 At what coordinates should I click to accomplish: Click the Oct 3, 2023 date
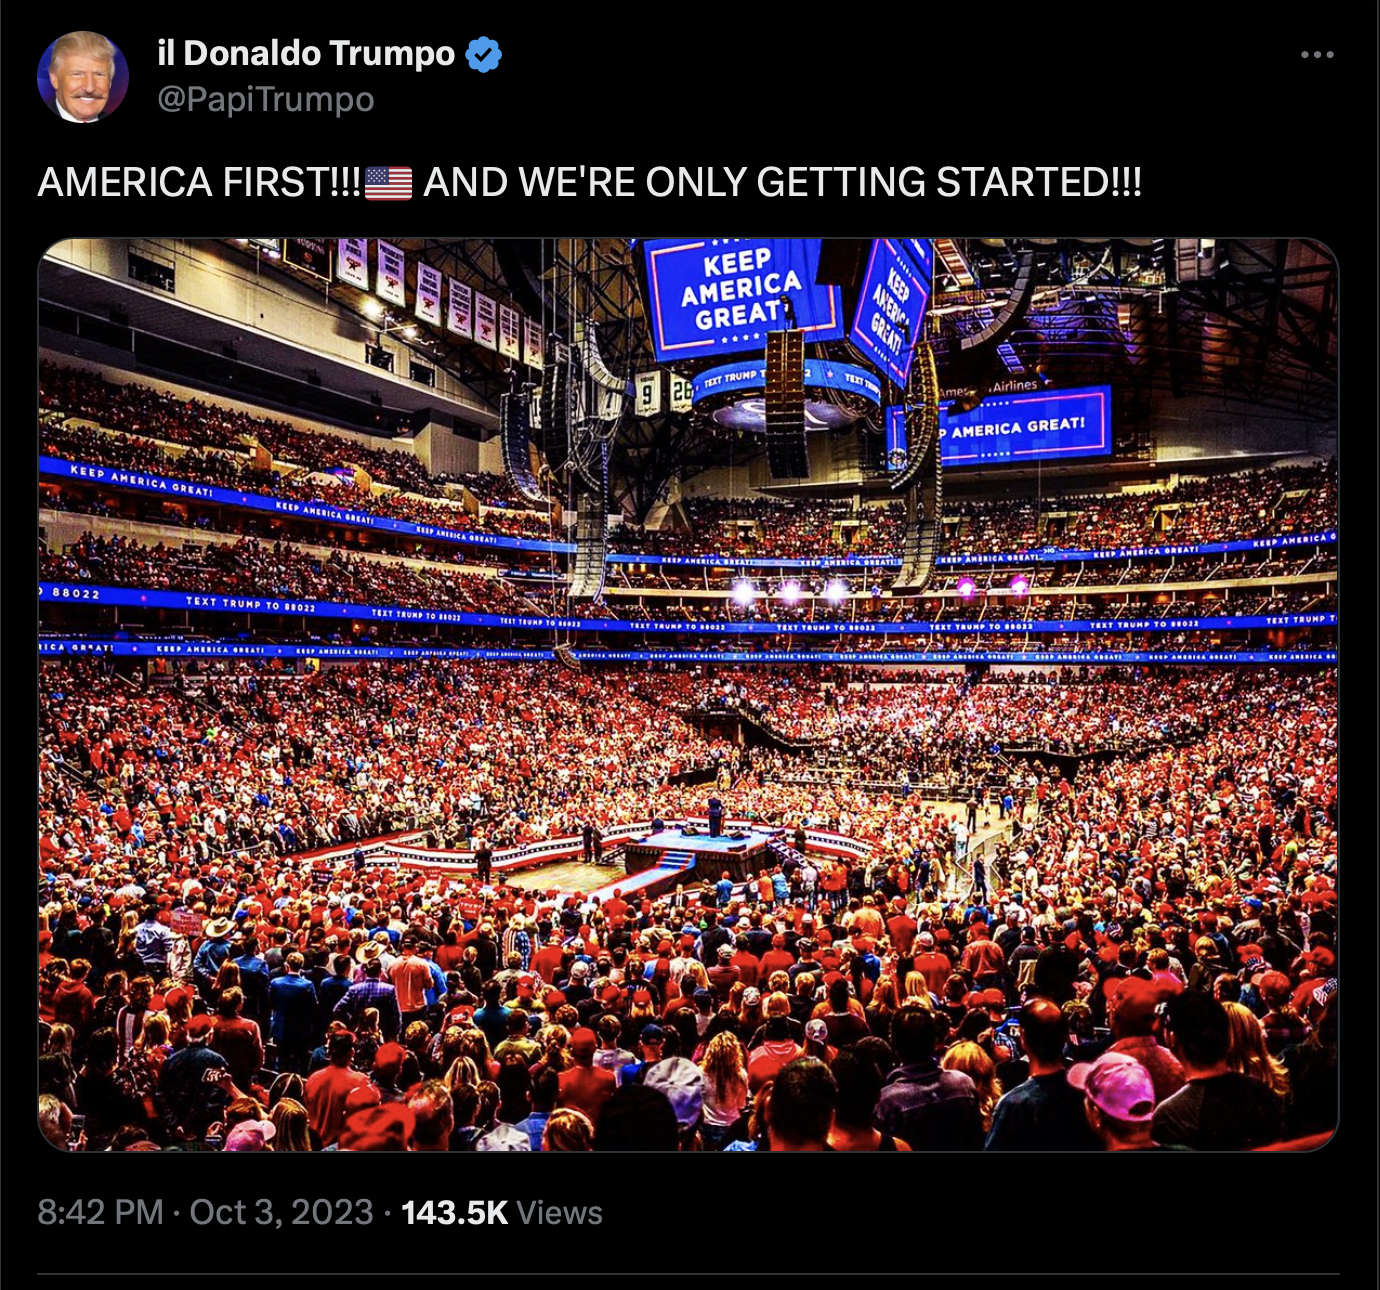point(281,1212)
